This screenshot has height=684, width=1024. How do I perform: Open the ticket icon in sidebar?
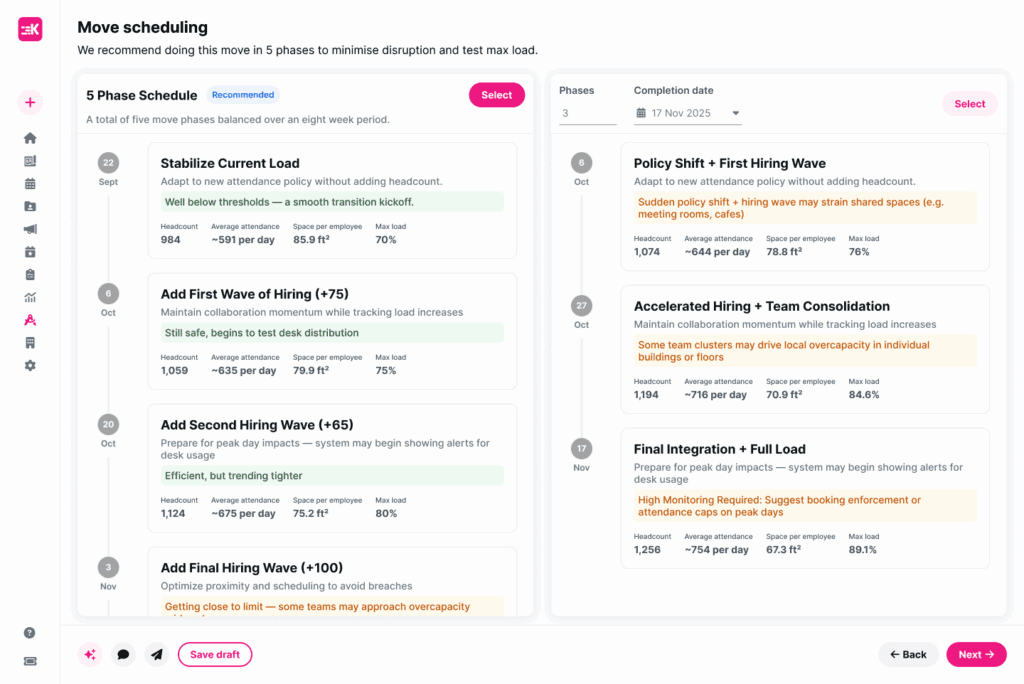coord(30,661)
